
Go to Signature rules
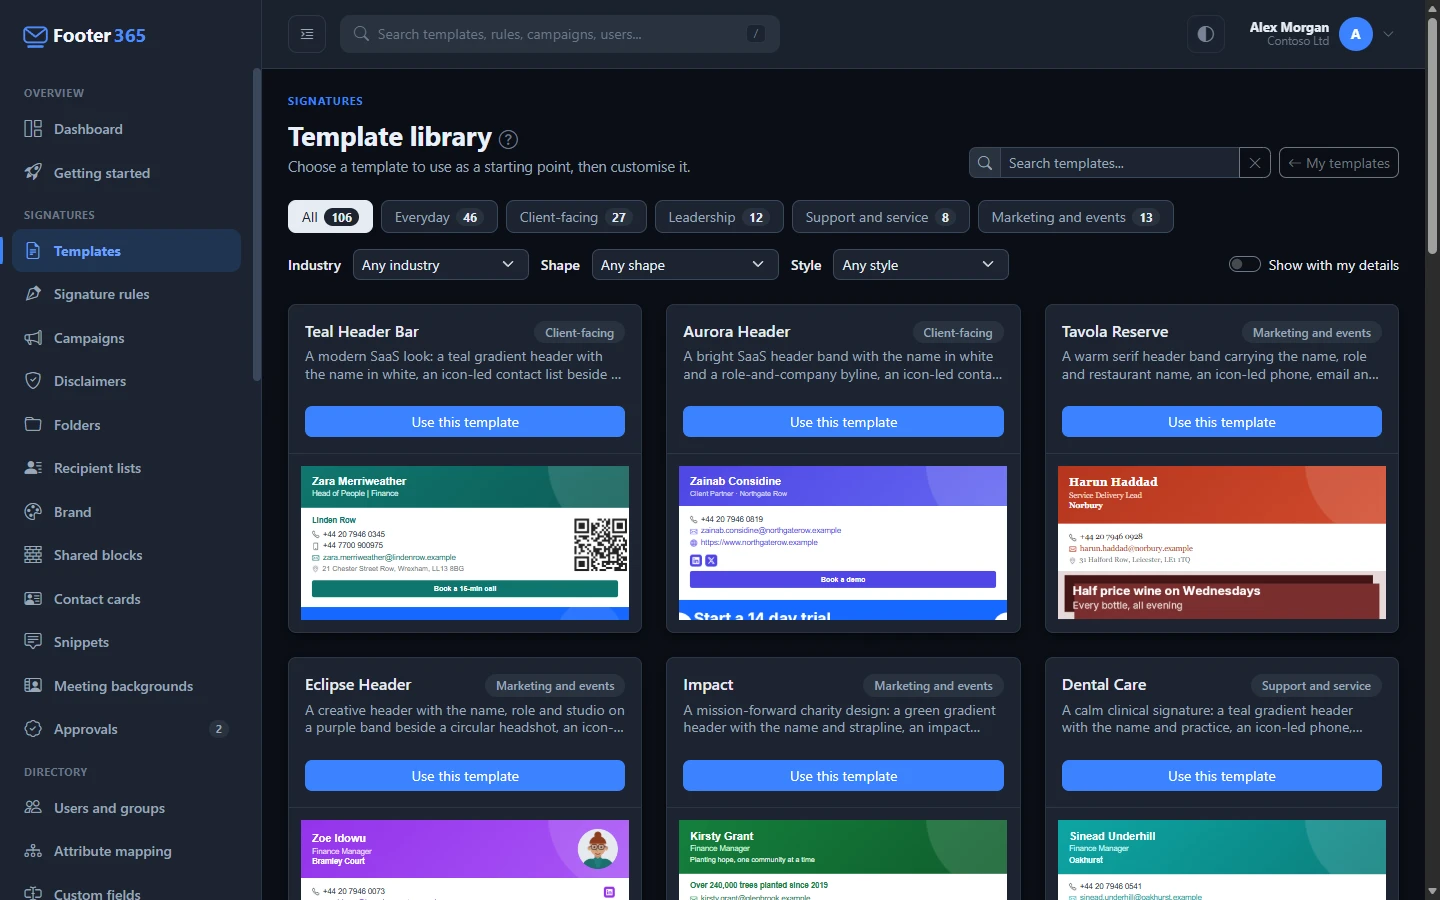pyautogui.click(x=127, y=294)
